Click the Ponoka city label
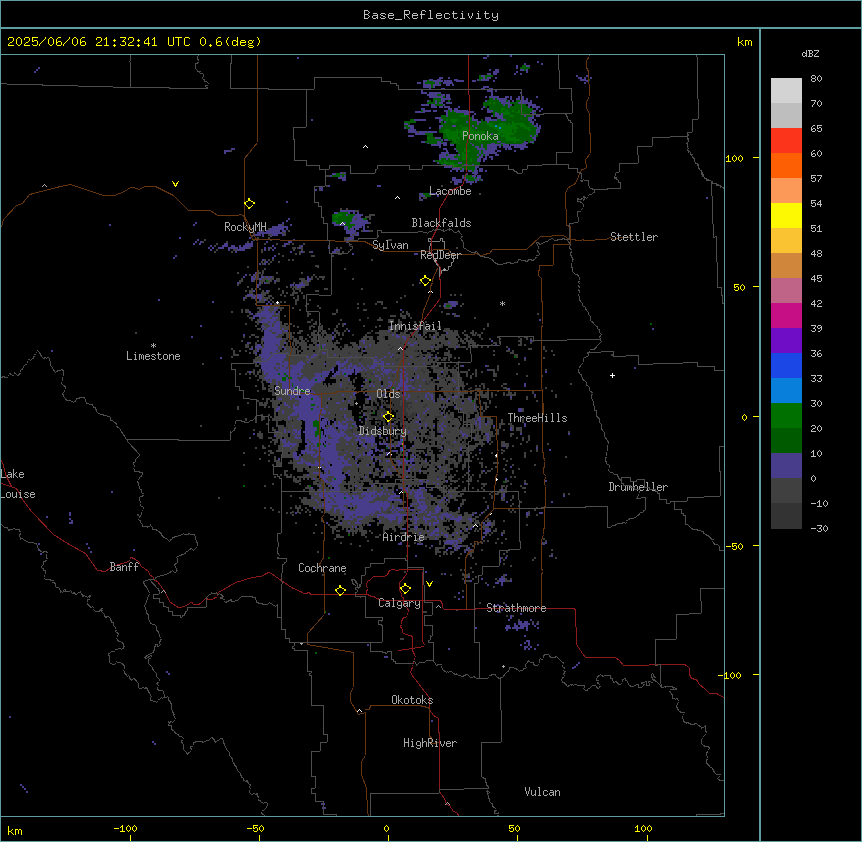 (x=480, y=136)
